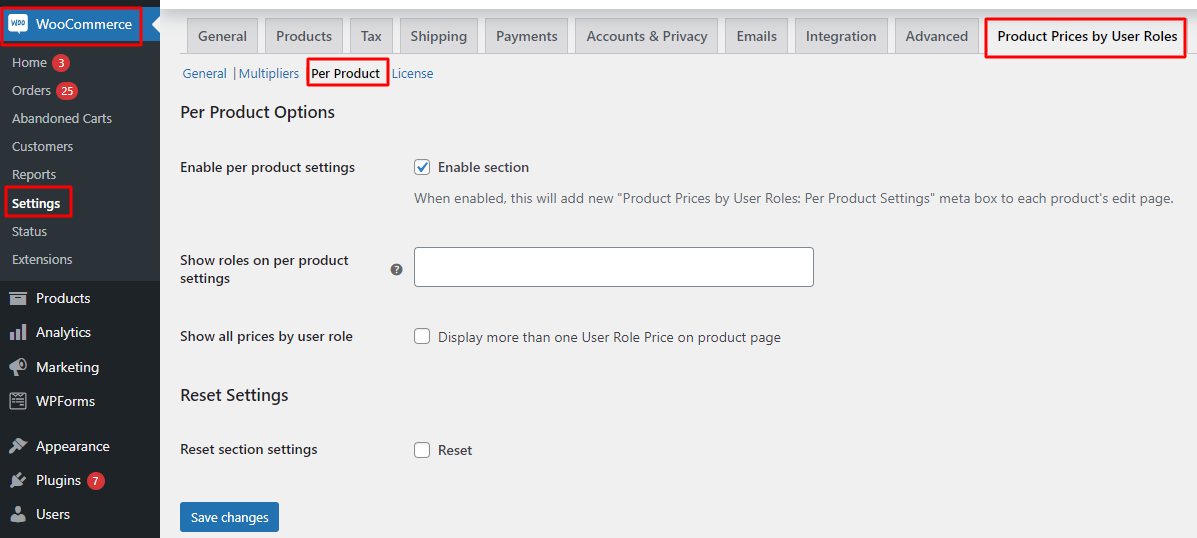The height and width of the screenshot is (538, 1197).
Task: Open the Plugins sidebar menu label
Action: coord(58,481)
